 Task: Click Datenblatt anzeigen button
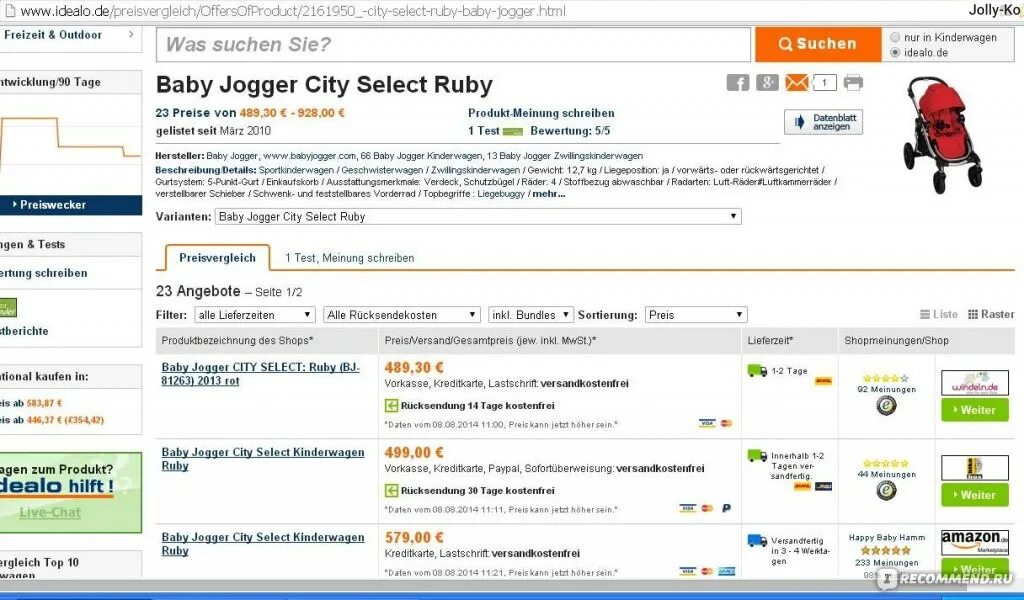tap(823, 122)
